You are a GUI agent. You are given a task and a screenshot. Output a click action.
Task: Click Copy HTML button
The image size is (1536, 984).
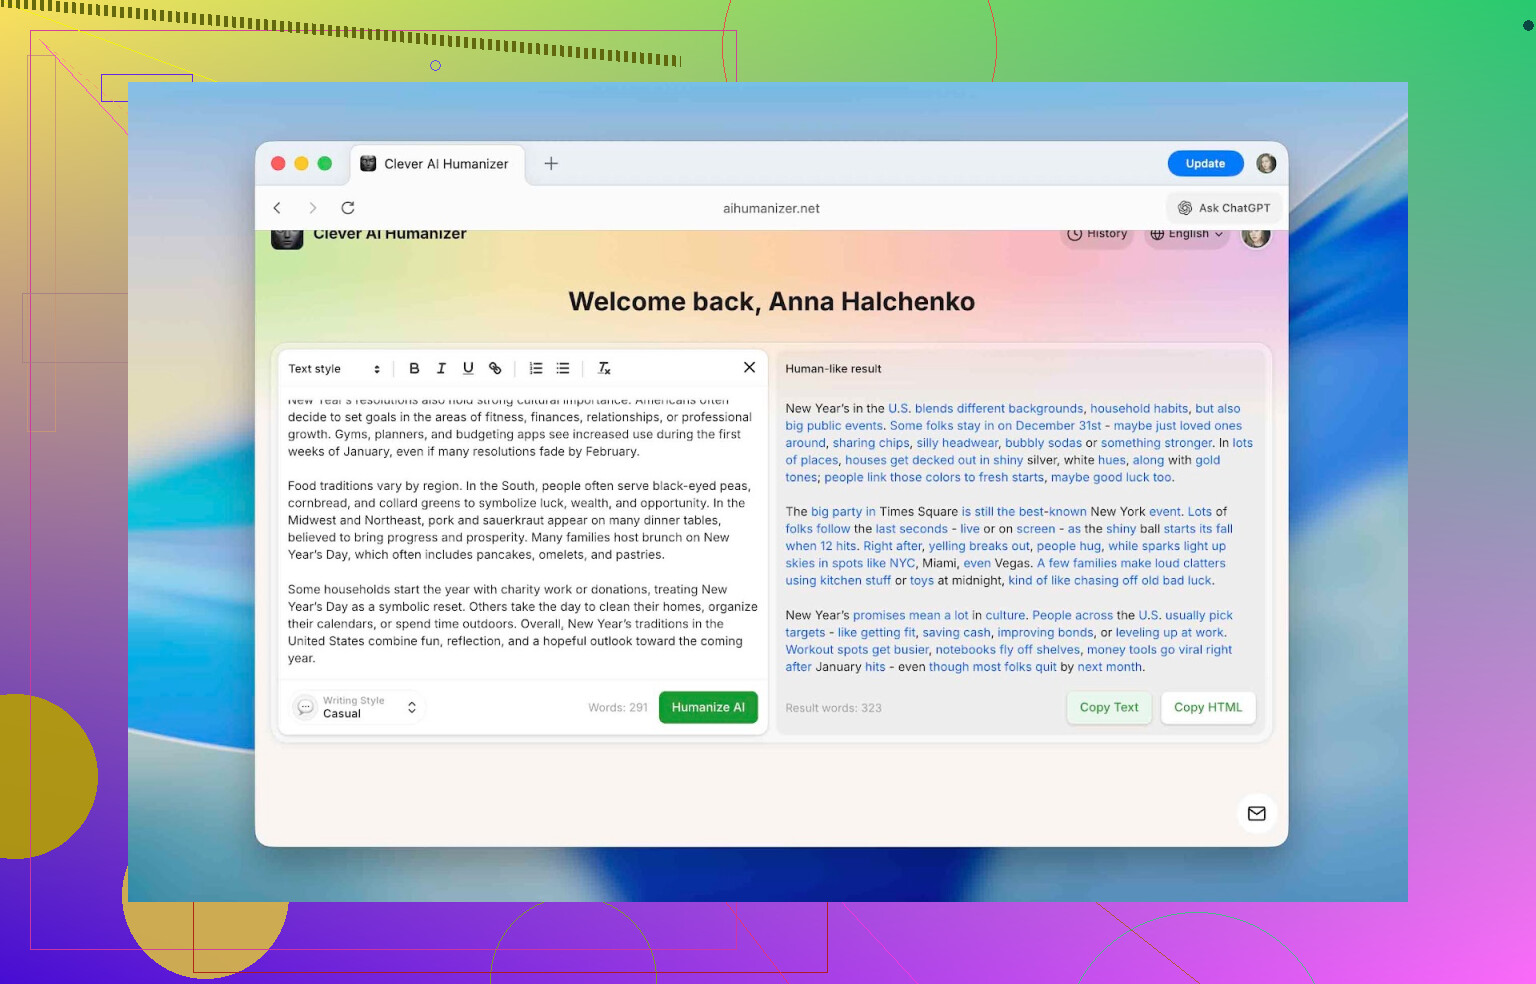point(1207,707)
